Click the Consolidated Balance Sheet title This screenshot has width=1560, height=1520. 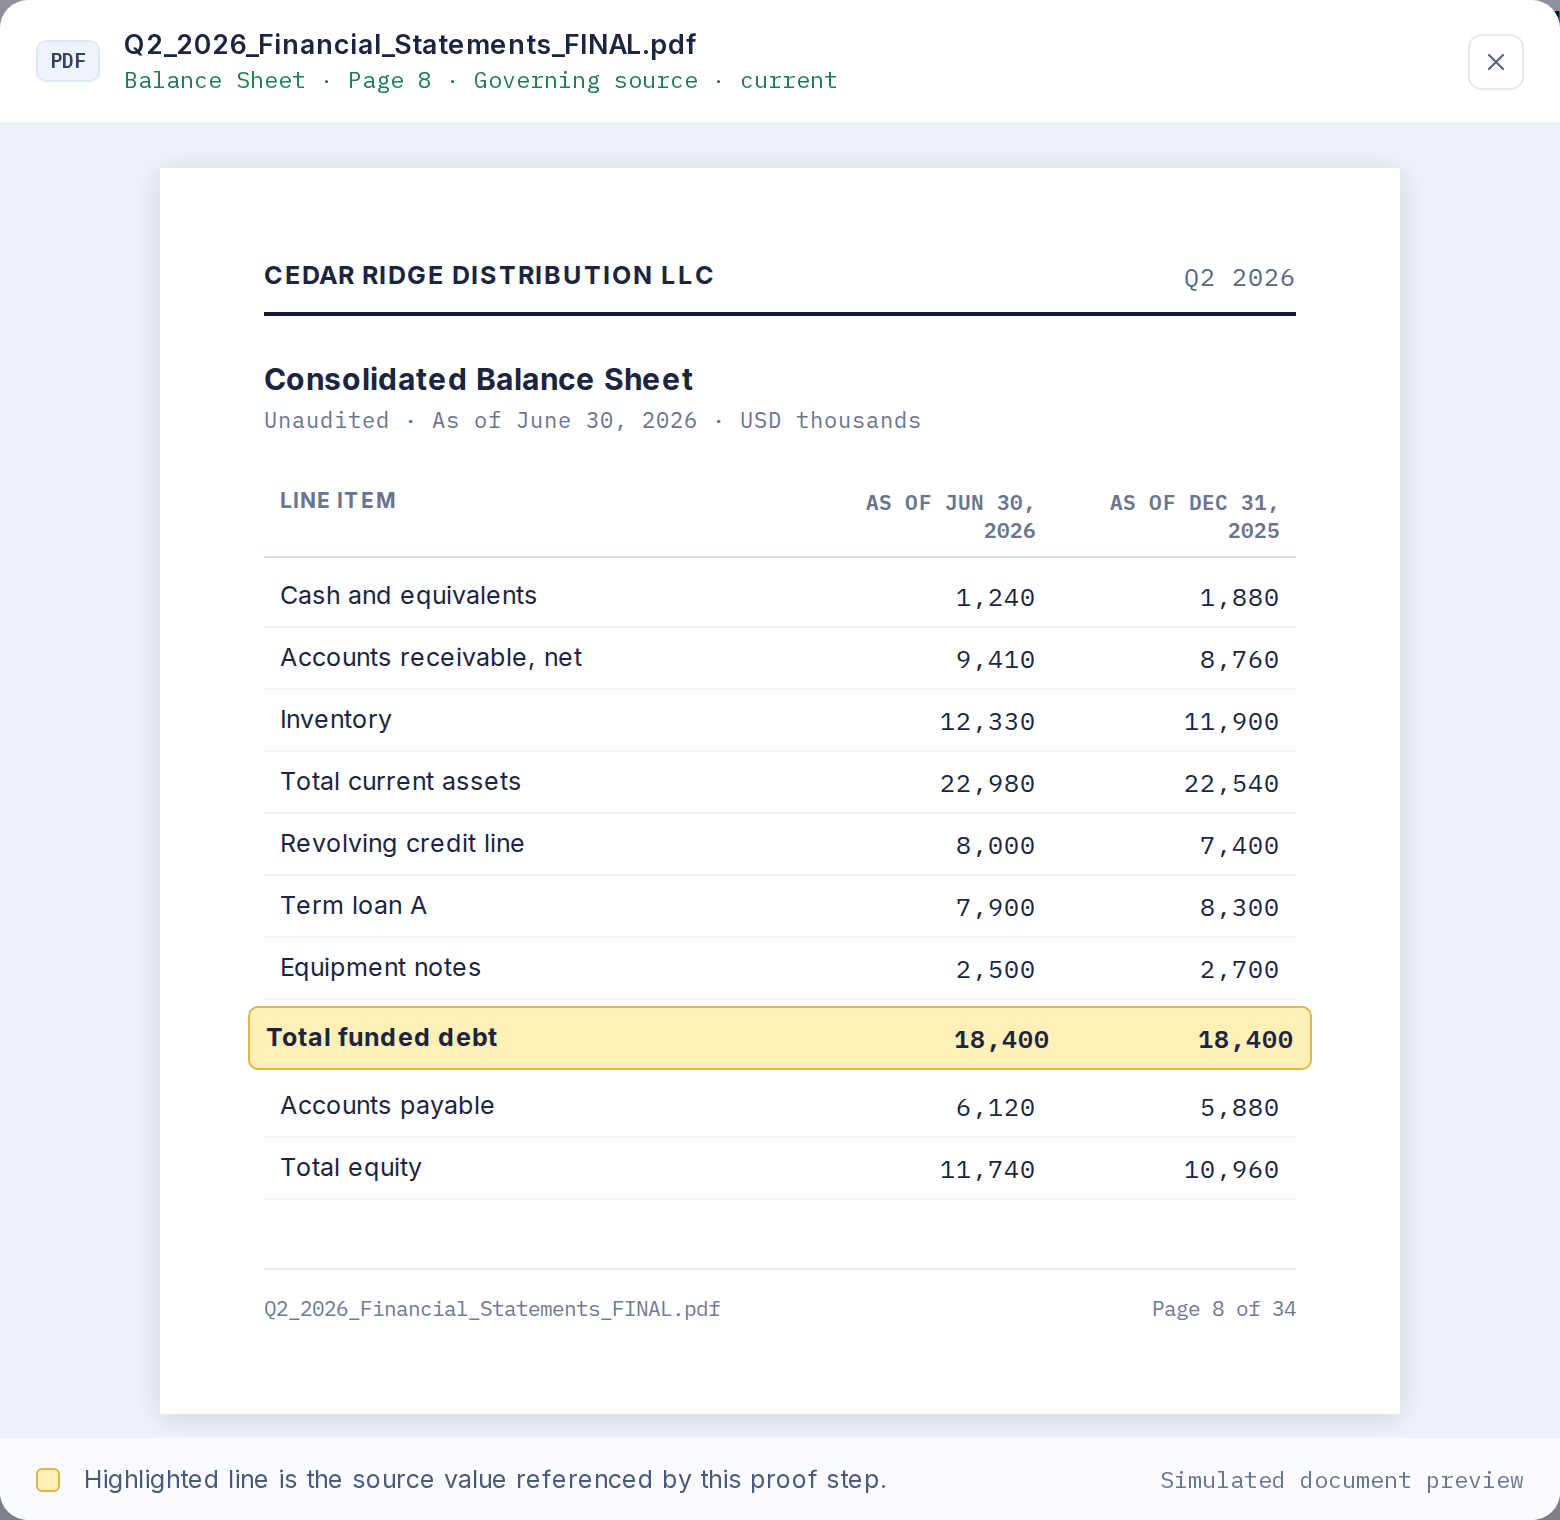tap(478, 380)
